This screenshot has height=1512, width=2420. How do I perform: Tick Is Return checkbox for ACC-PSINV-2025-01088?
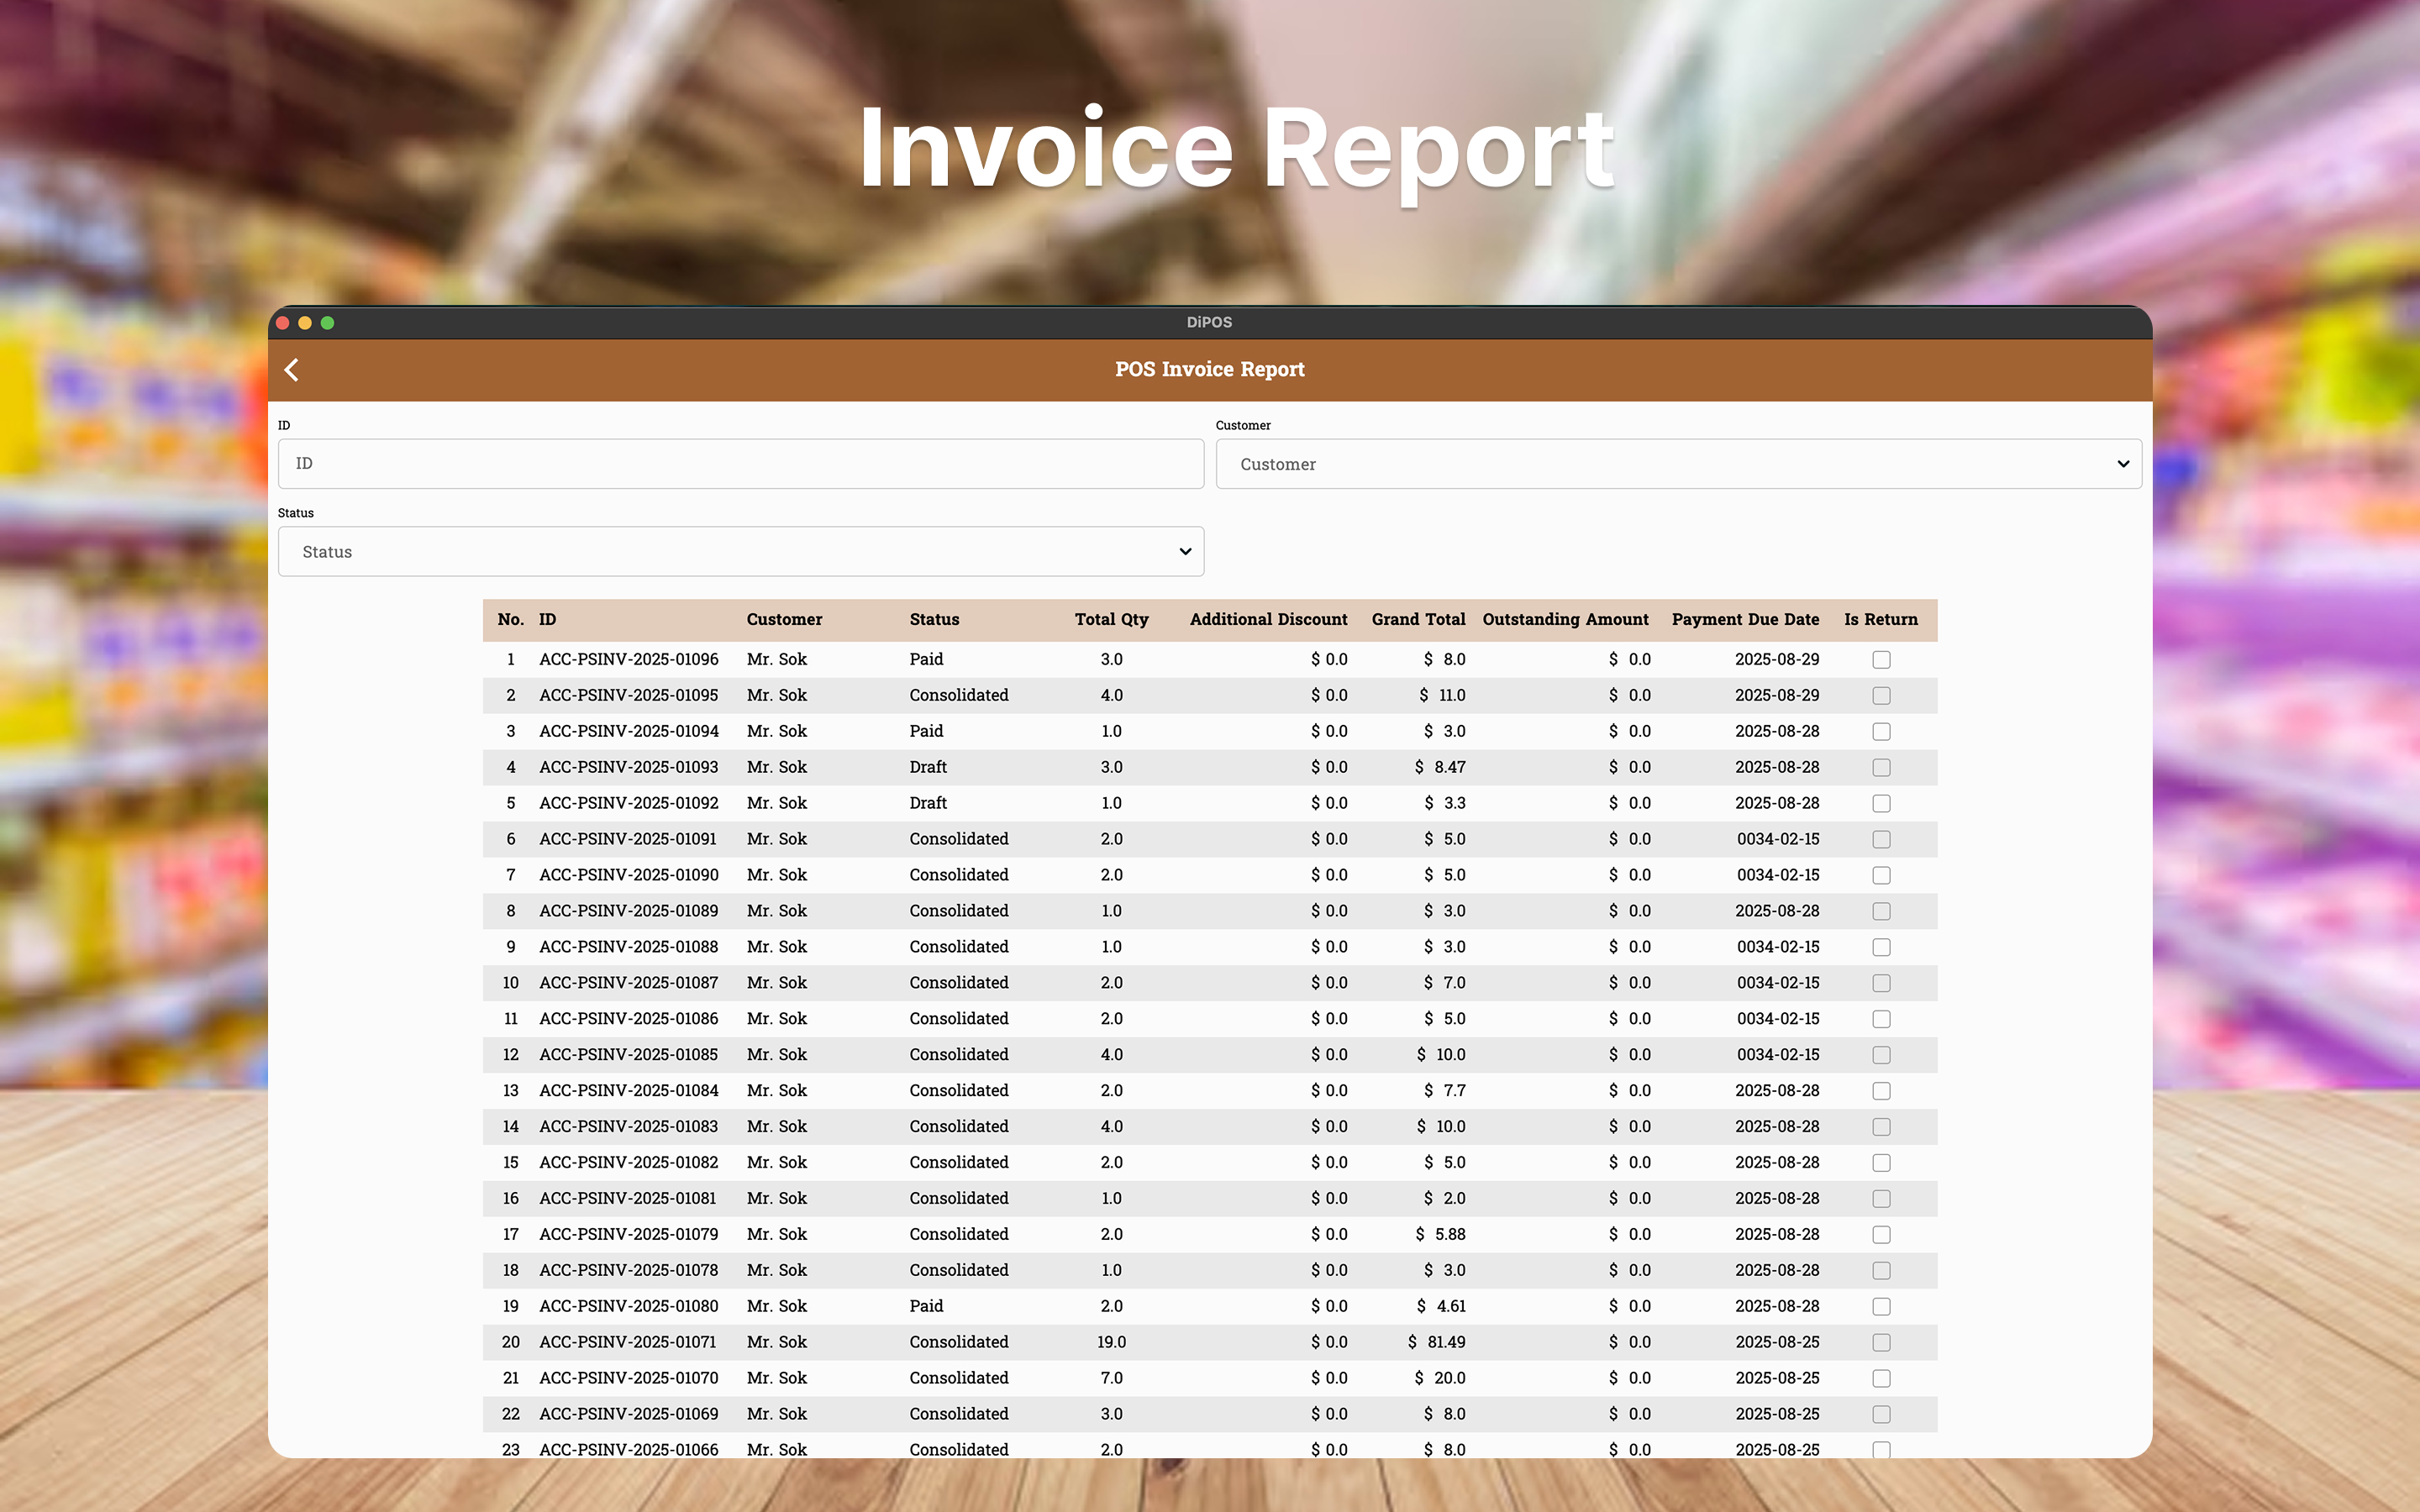(1881, 948)
